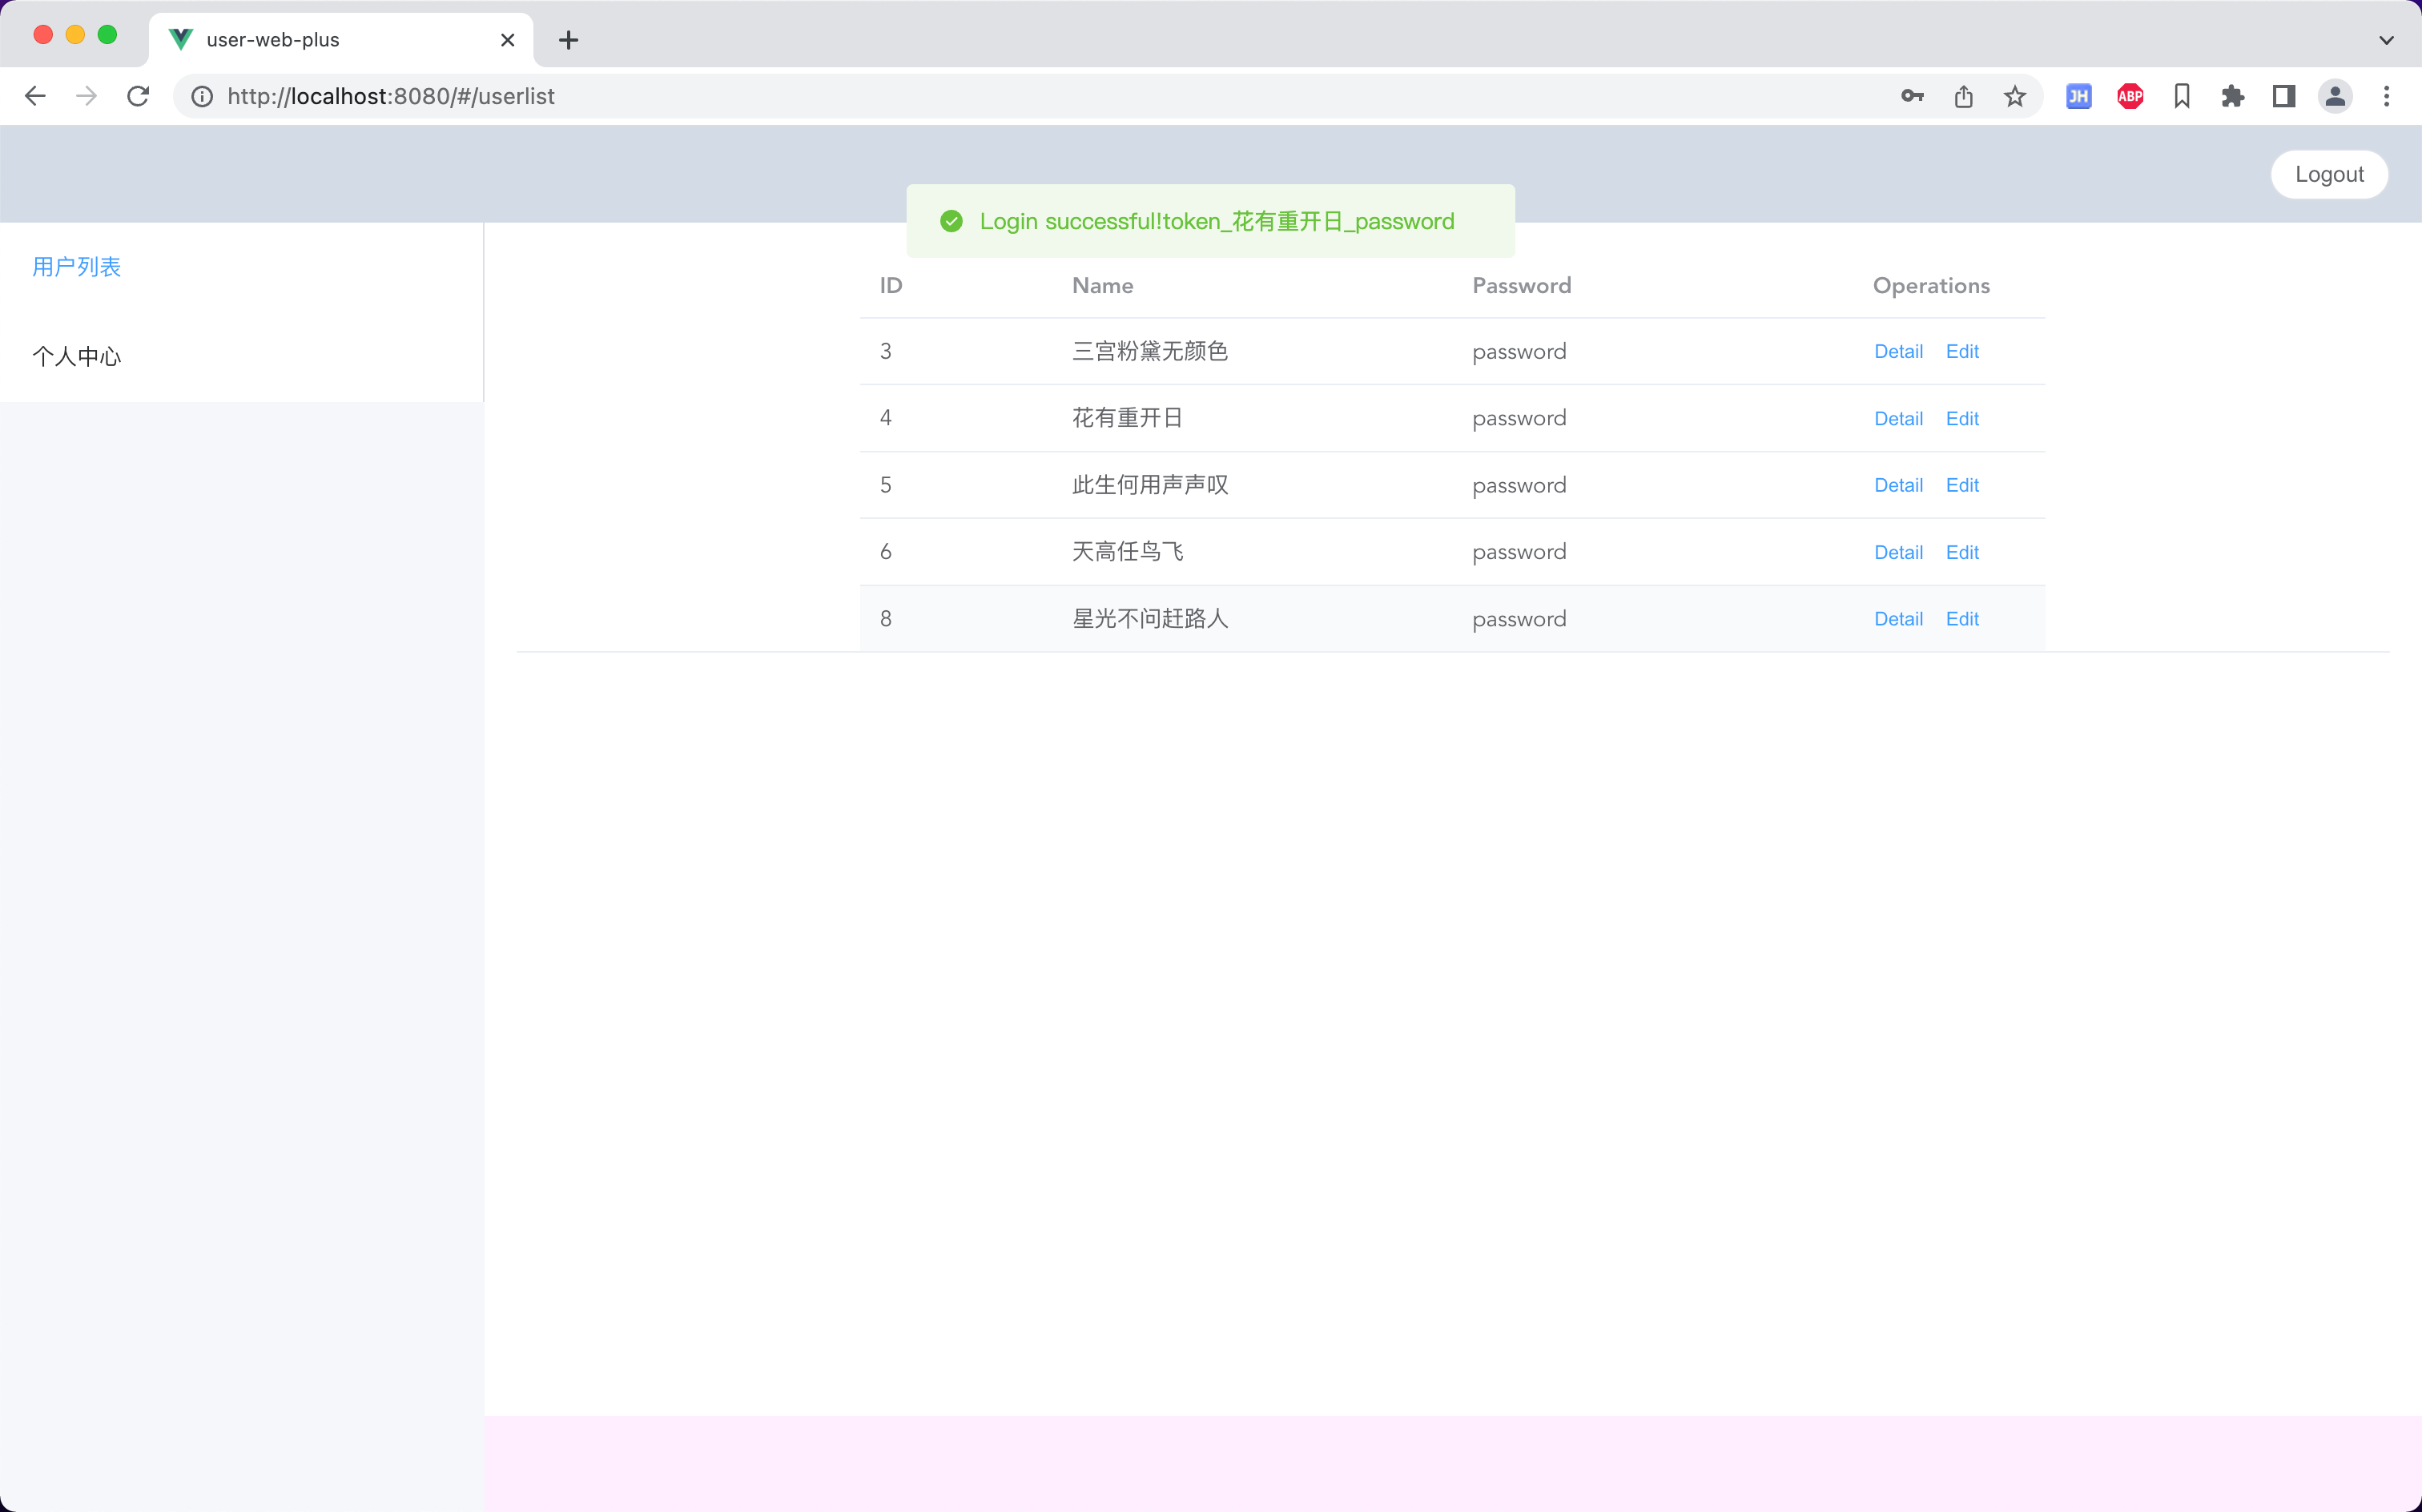
Task: Open the Chrome profile avatar
Action: pos(2335,96)
